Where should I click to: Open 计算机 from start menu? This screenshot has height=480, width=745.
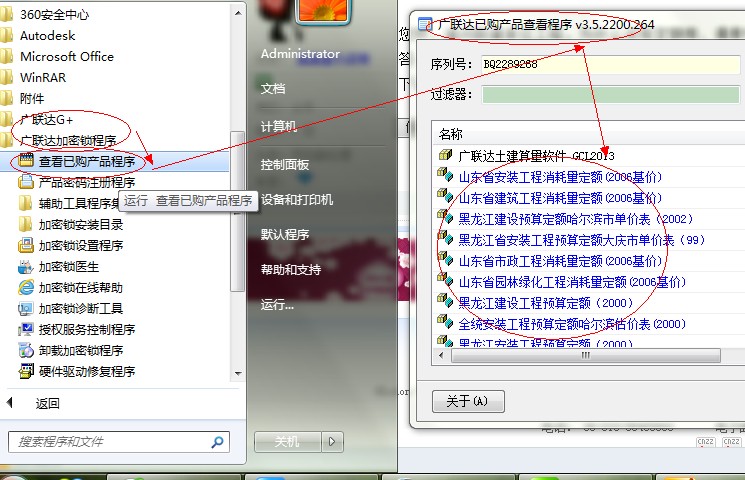(x=278, y=126)
